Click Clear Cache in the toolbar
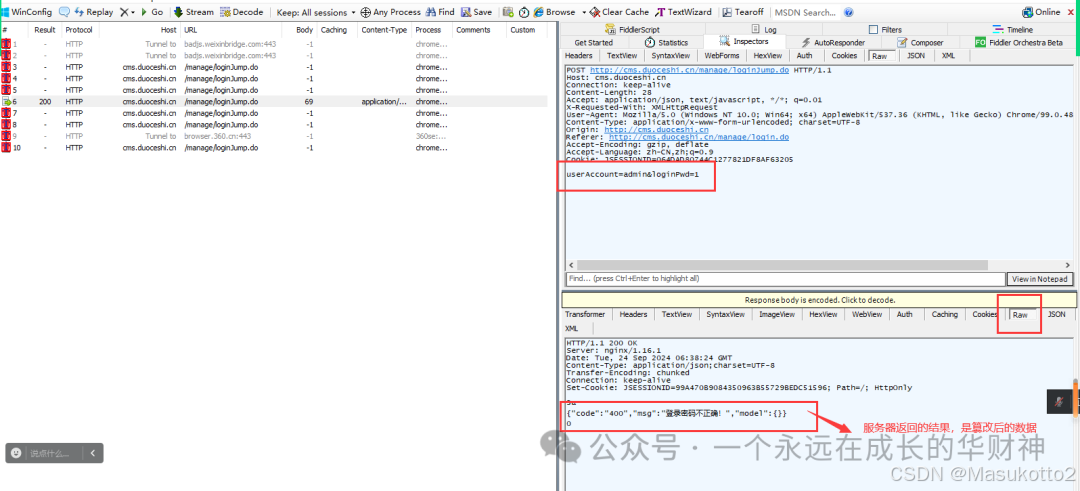1080x491 pixels. point(619,12)
